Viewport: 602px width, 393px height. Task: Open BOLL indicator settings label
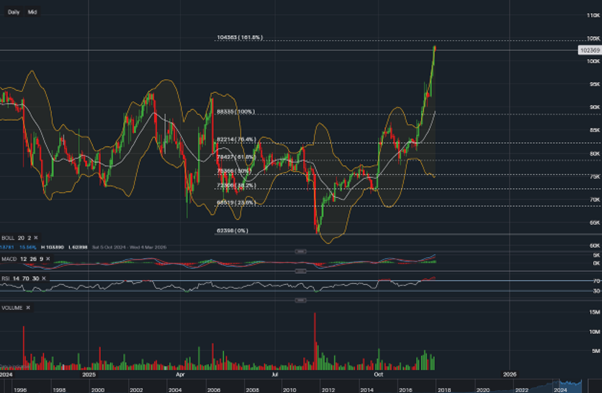pyautogui.click(x=8, y=238)
